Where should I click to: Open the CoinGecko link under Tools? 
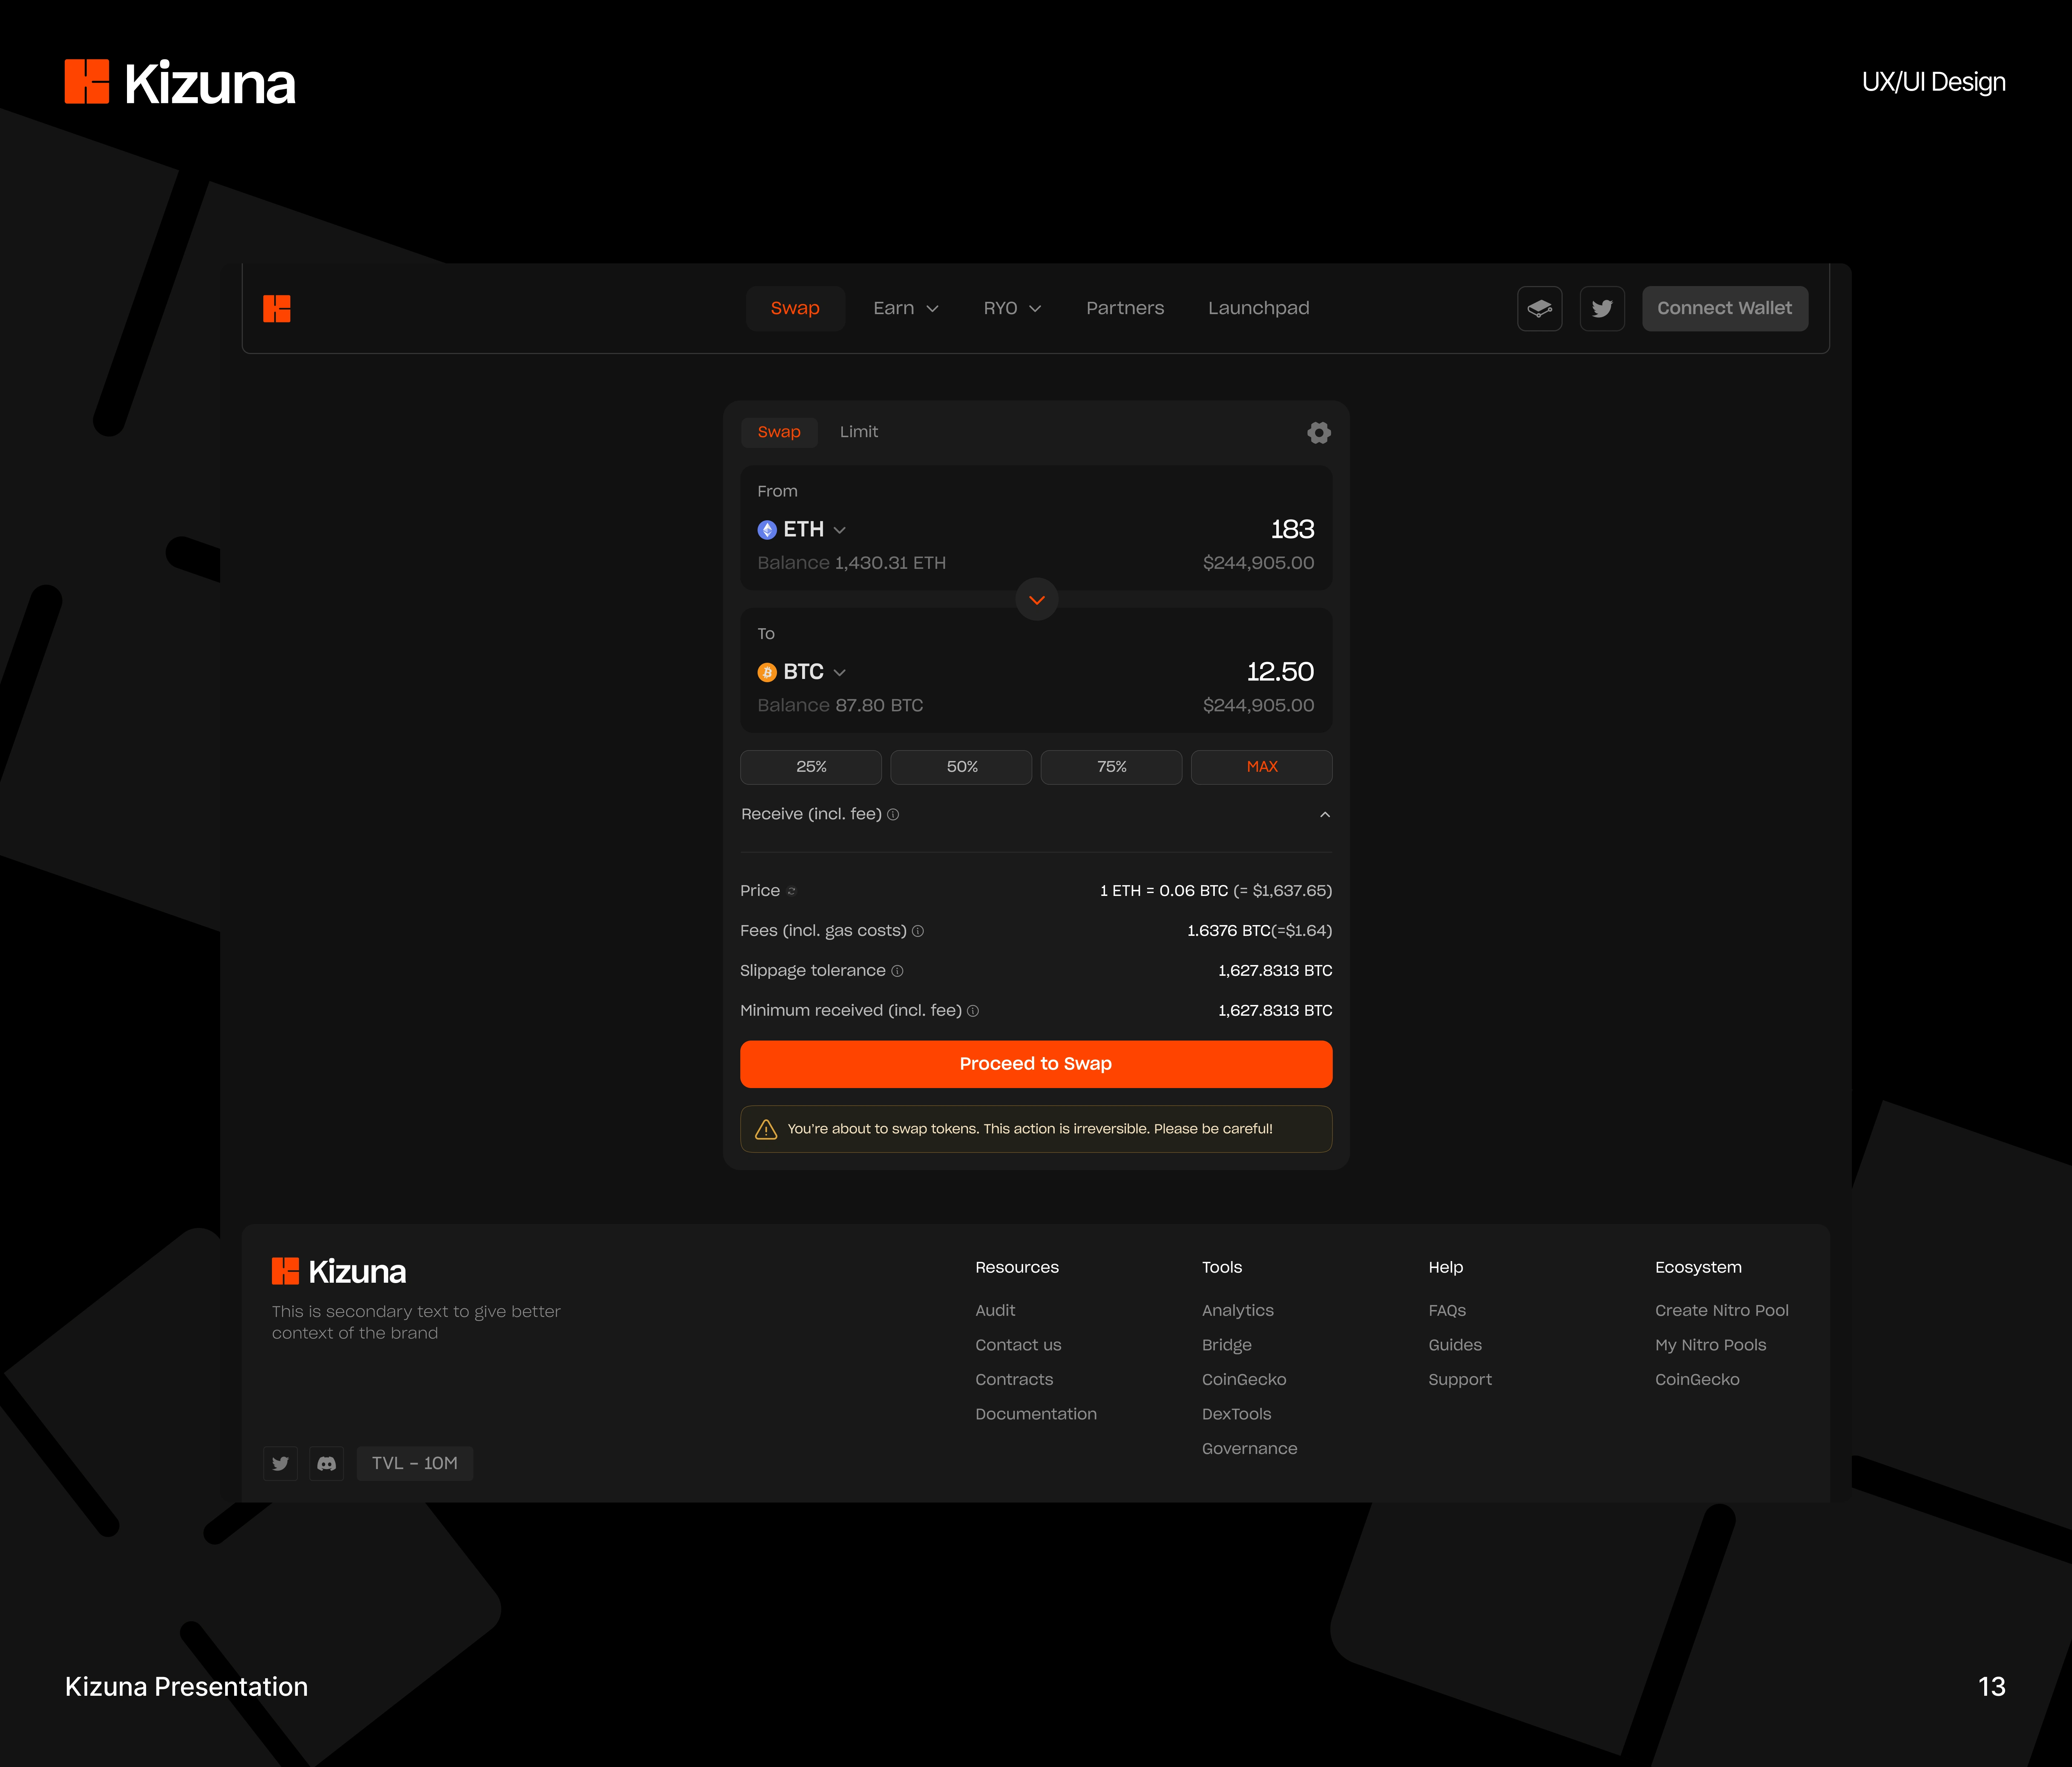point(1244,1379)
